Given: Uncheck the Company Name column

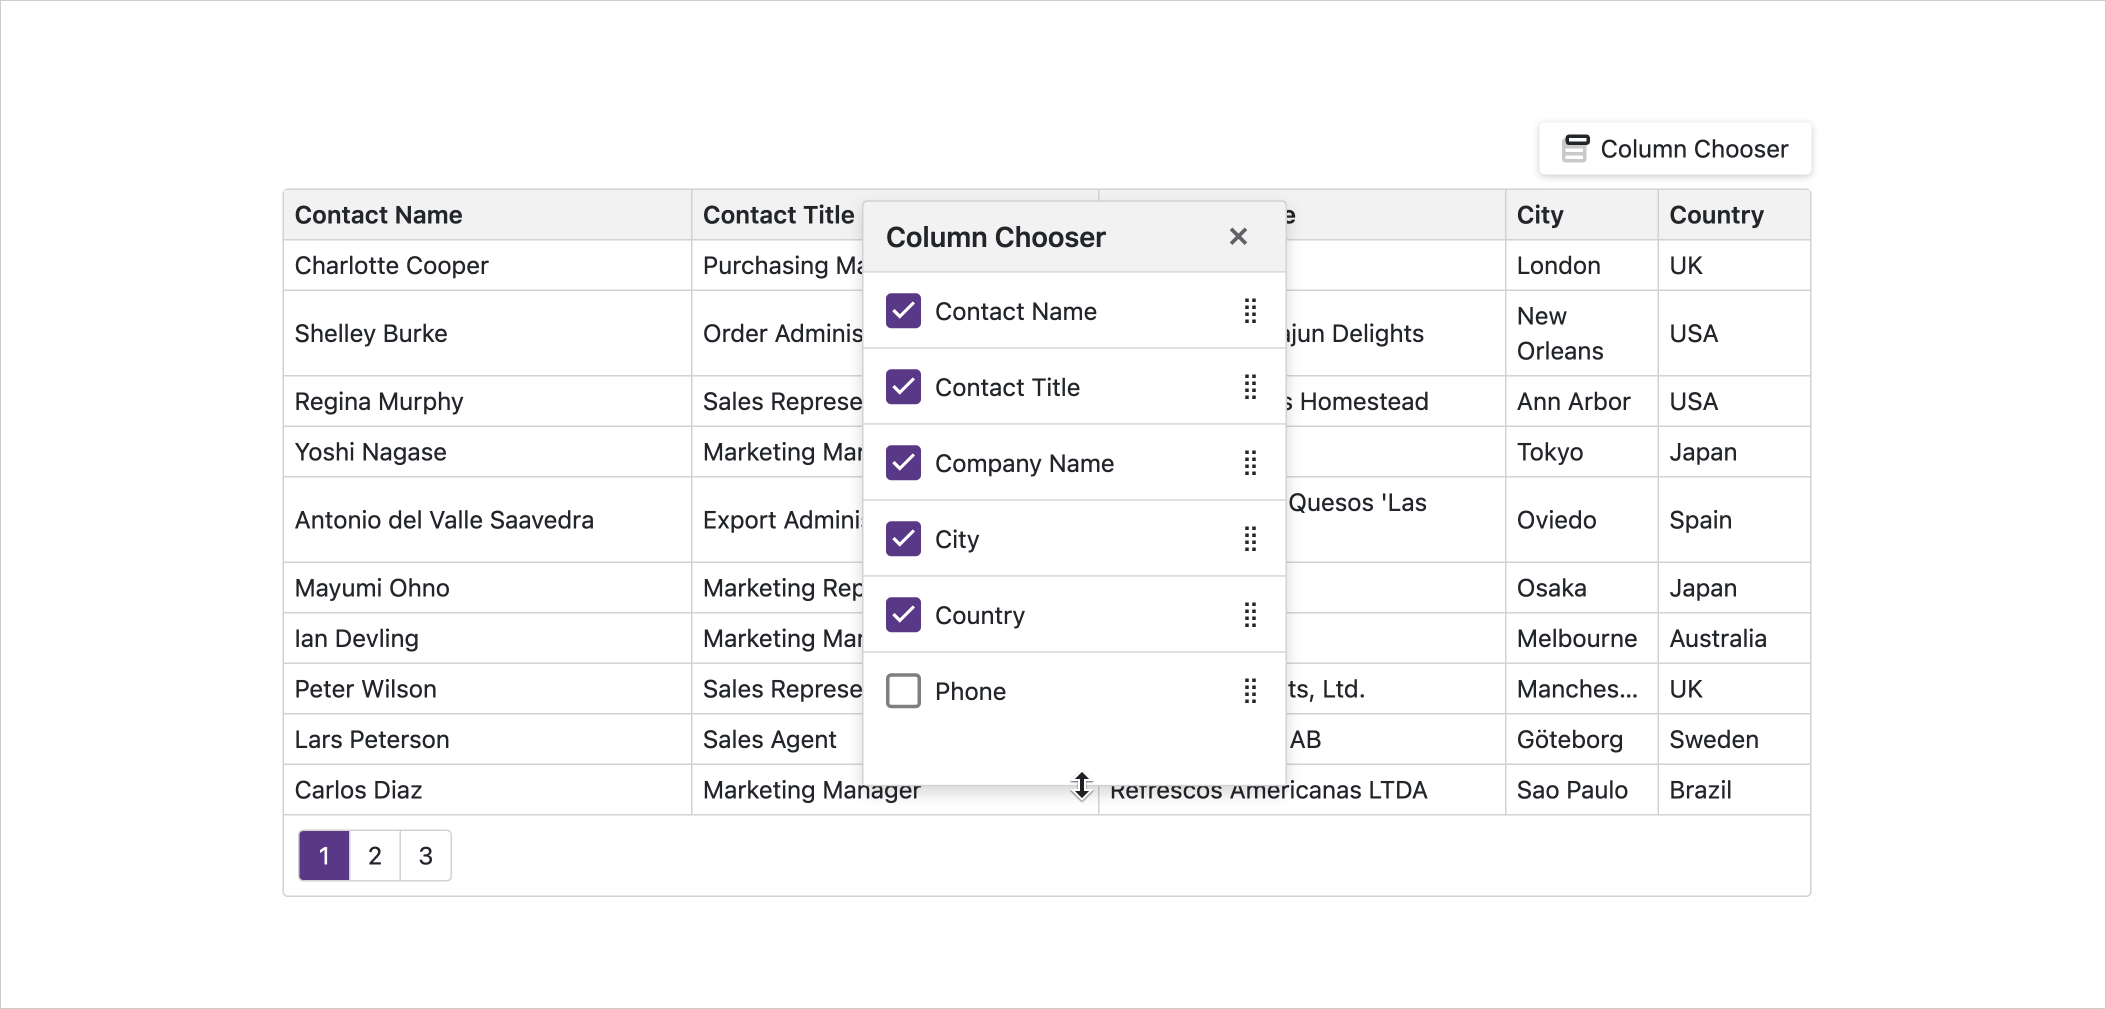Looking at the screenshot, I should click(x=903, y=463).
